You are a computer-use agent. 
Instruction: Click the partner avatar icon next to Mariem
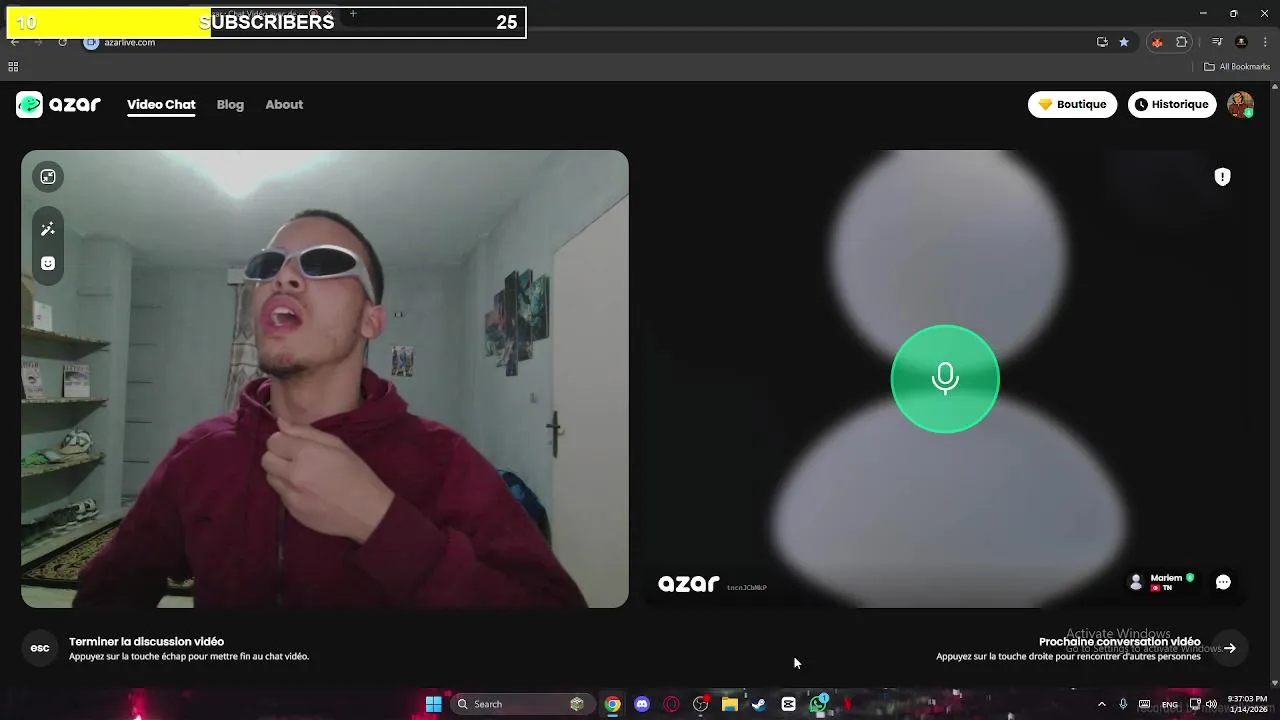(1135, 582)
